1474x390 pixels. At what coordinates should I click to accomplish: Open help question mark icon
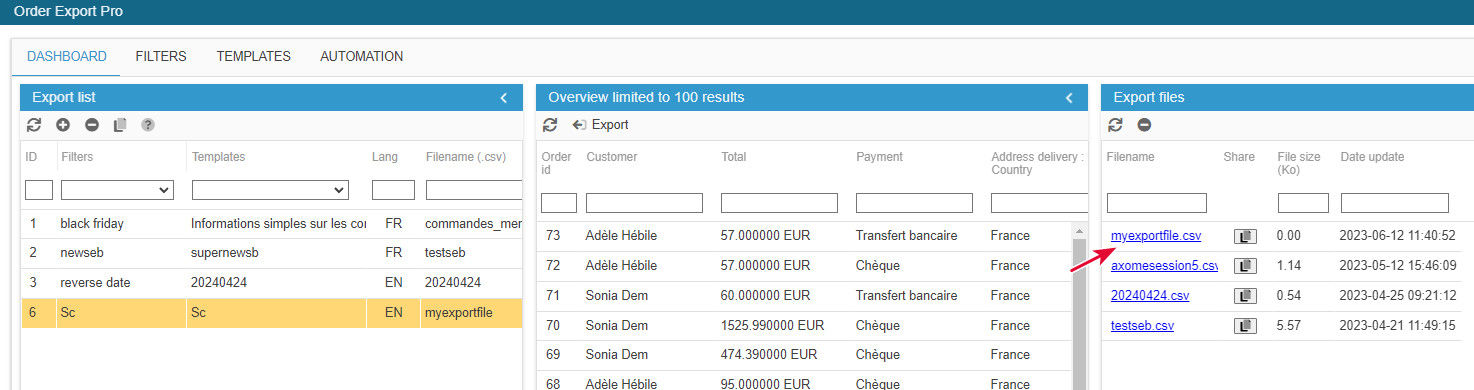point(148,125)
